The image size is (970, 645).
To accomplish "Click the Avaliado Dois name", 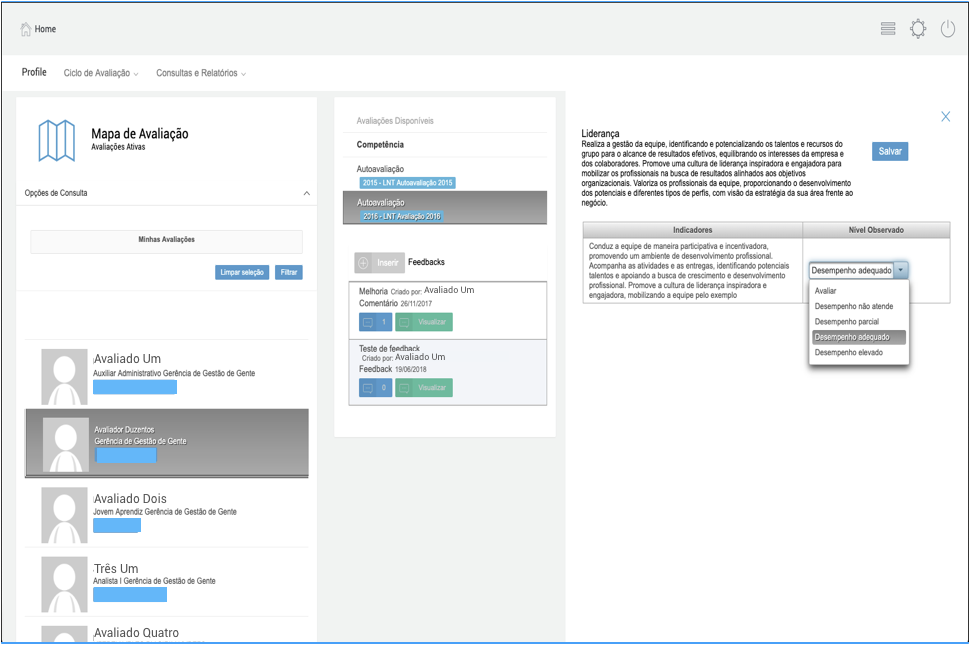I will pyautogui.click(x=130, y=498).
